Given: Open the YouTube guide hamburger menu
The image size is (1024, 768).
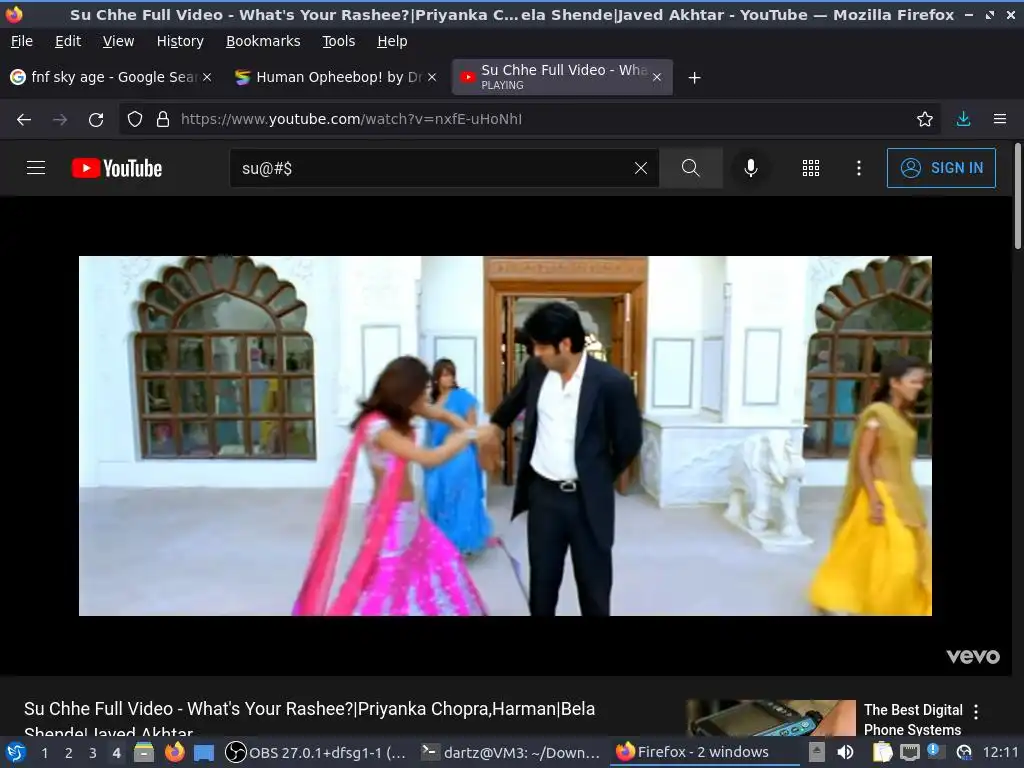Looking at the screenshot, I should pyautogui.click(x=36, y=168).
